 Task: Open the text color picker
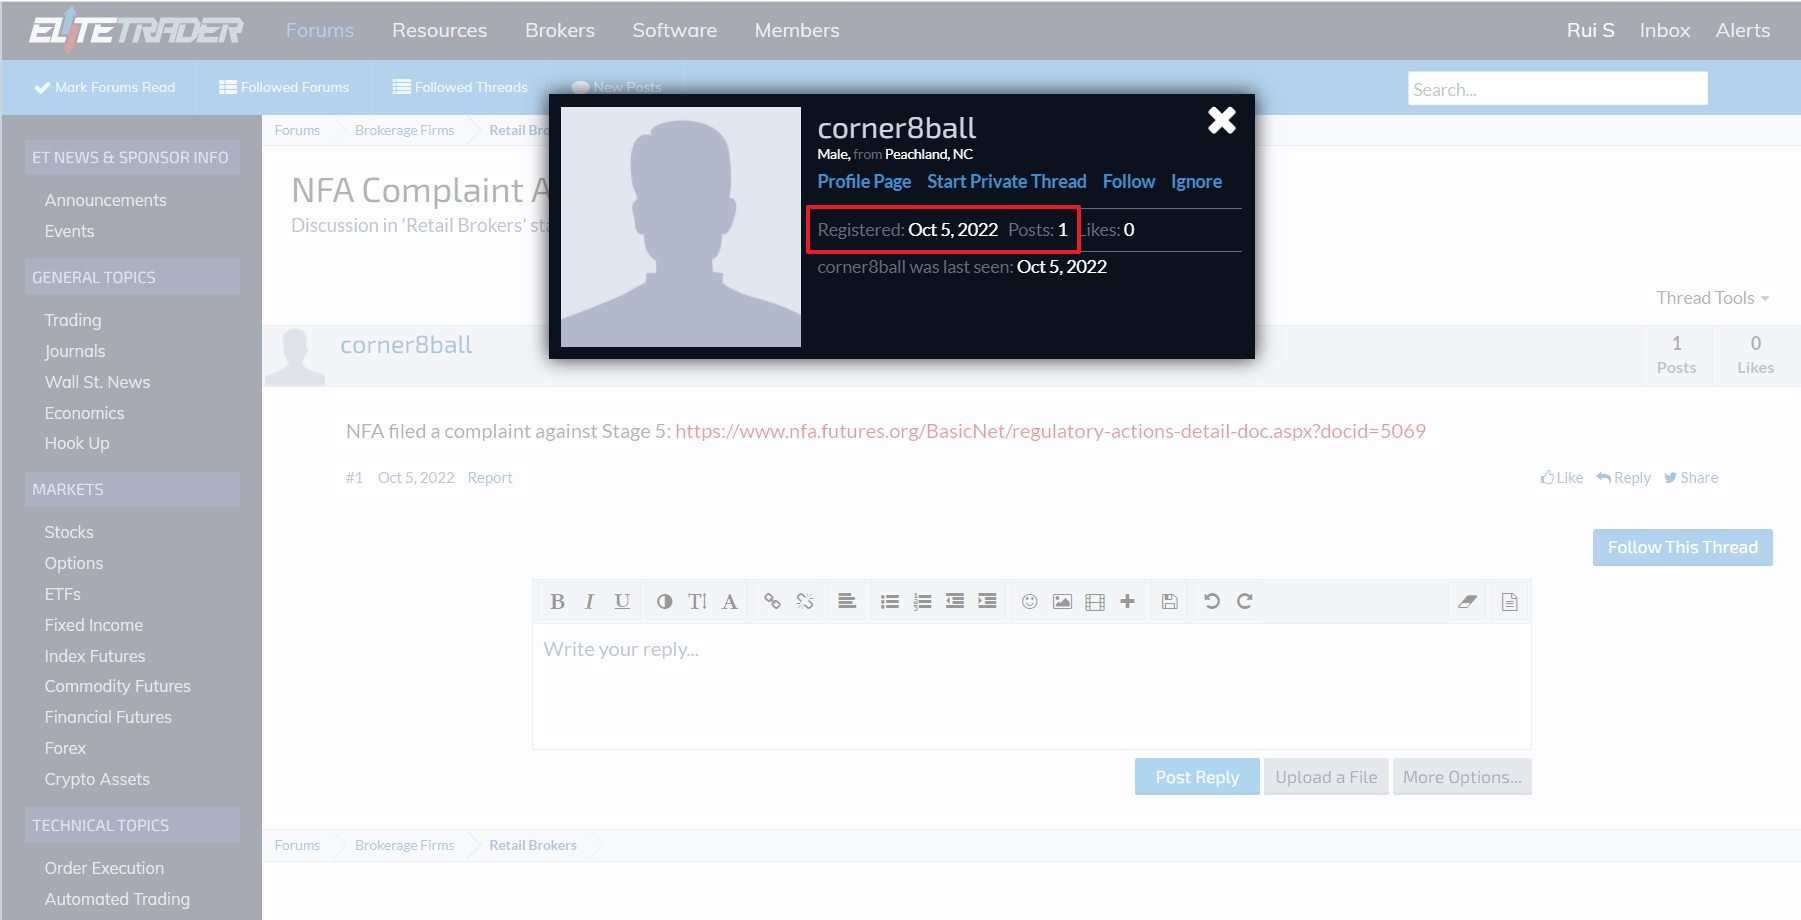[x=664, y=601]
